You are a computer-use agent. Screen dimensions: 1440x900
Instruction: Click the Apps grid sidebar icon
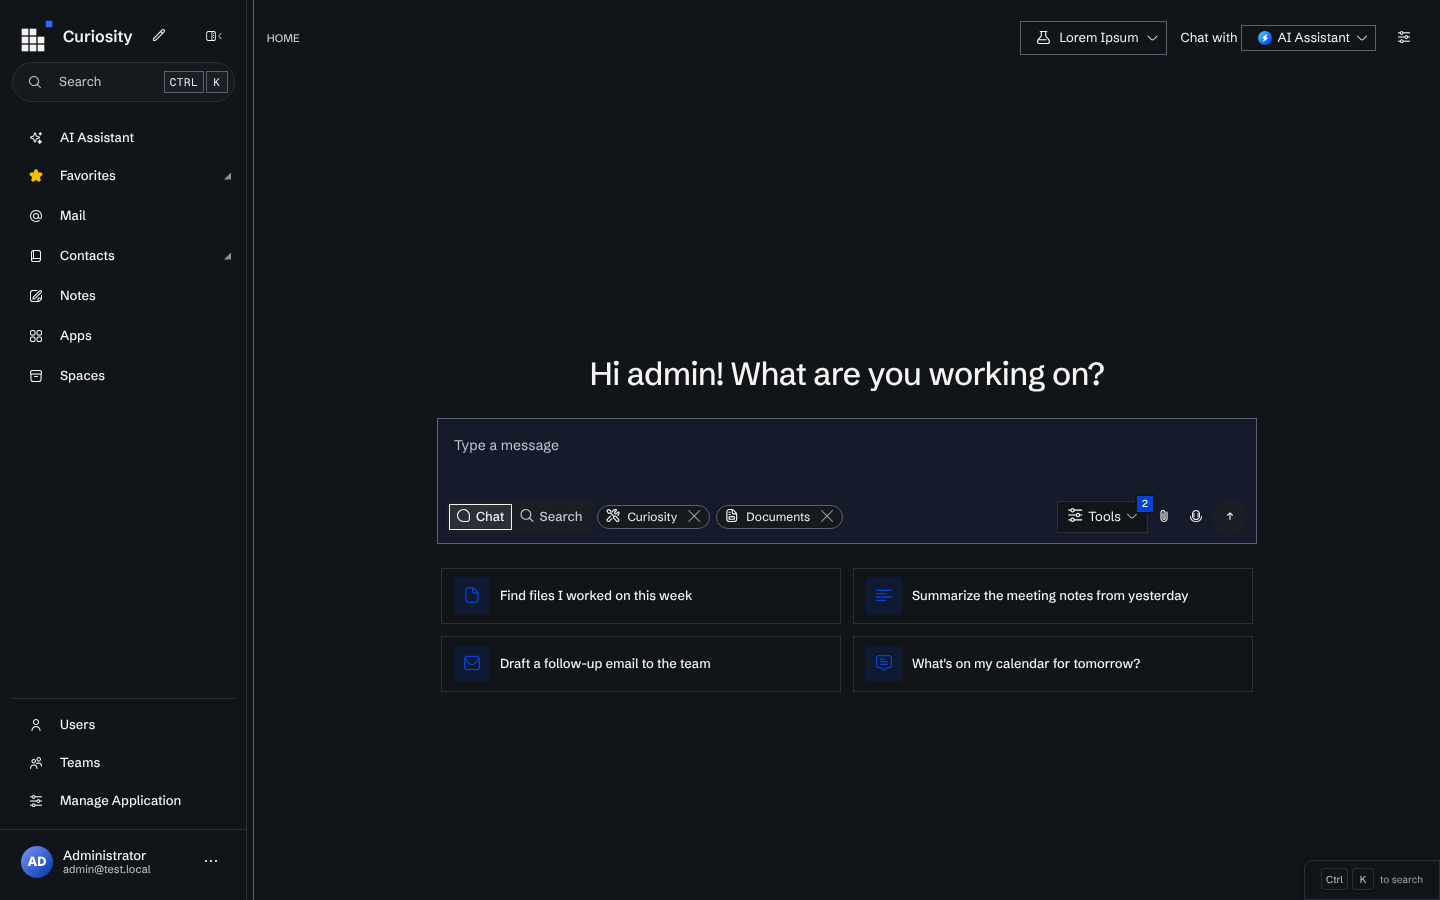36,336
